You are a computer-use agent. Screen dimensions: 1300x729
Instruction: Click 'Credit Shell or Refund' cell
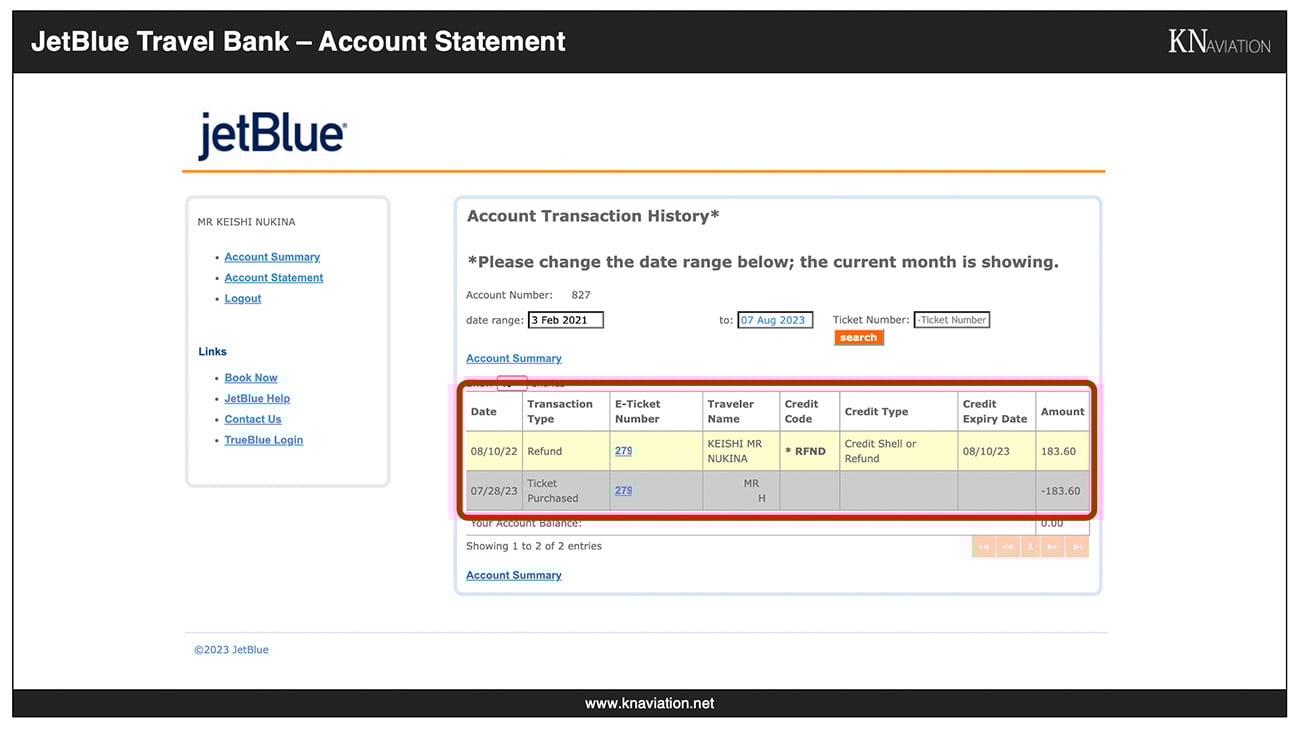[x=898, y=451]
